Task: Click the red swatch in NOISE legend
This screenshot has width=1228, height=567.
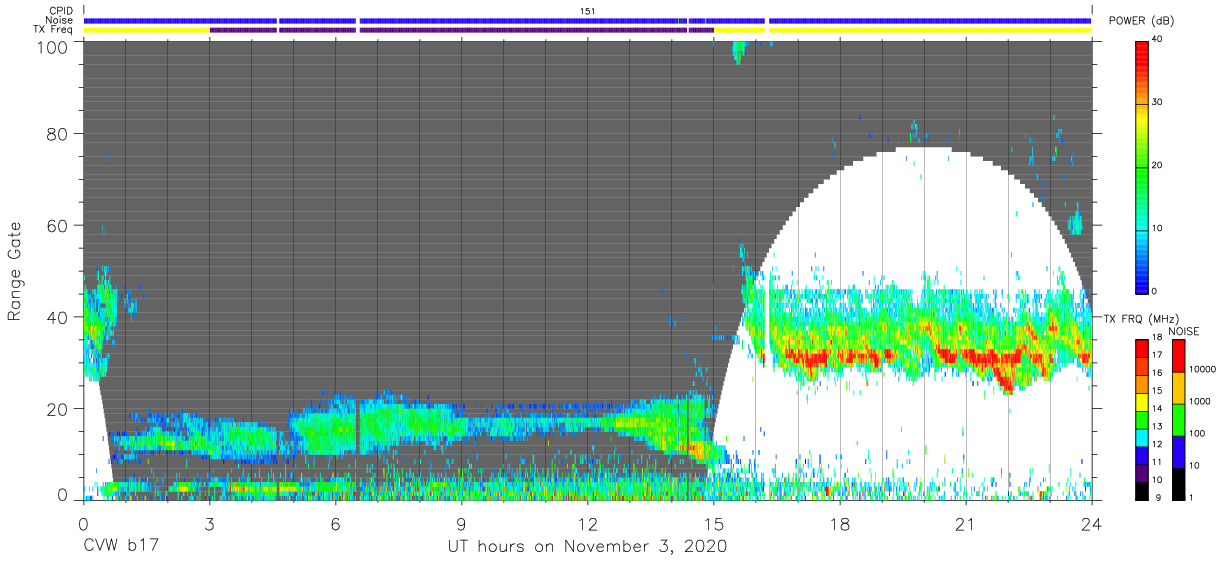Action: pos(1178,356)
